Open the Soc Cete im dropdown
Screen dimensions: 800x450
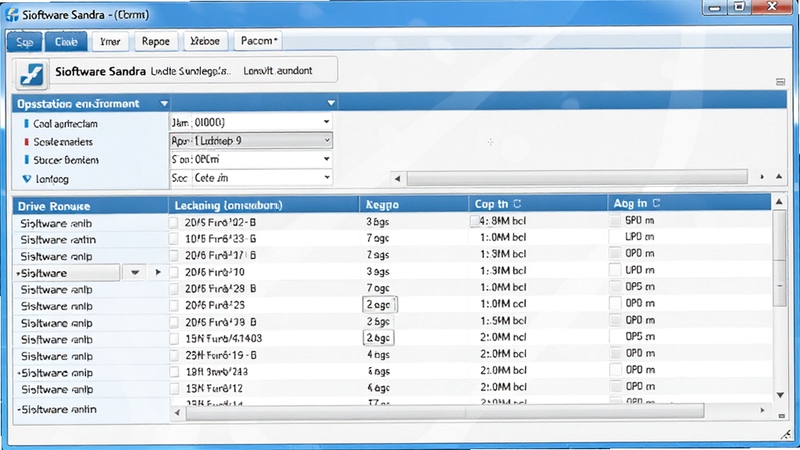tap(327, 178)
